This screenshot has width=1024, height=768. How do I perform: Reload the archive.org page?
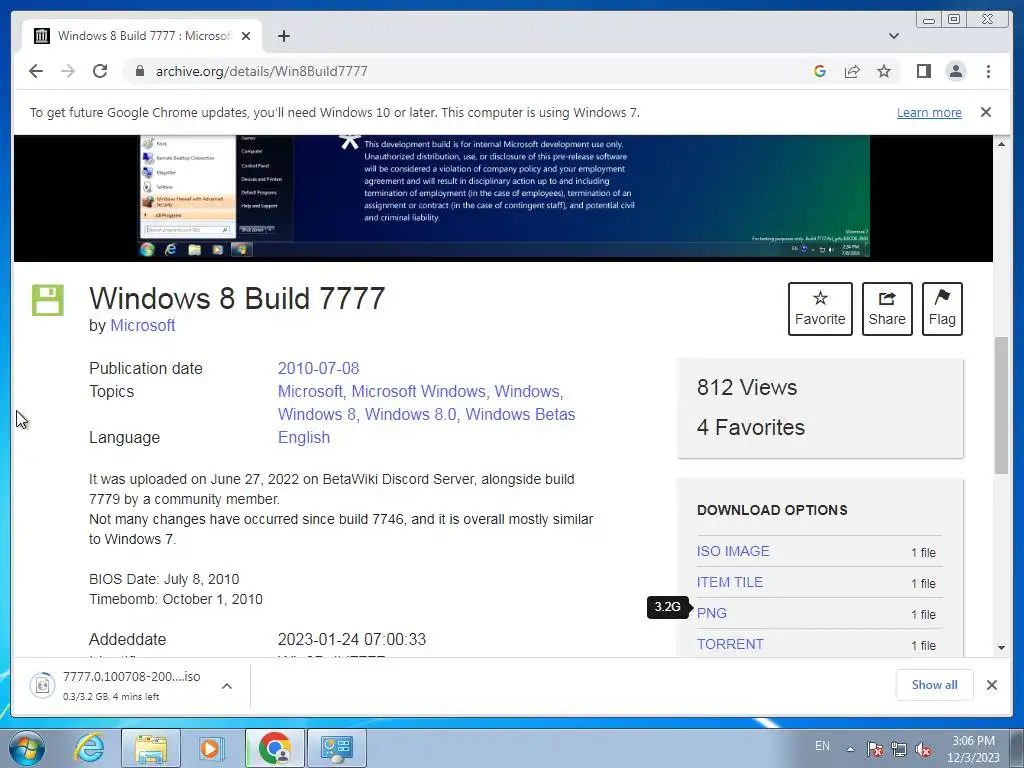point(100,71)
